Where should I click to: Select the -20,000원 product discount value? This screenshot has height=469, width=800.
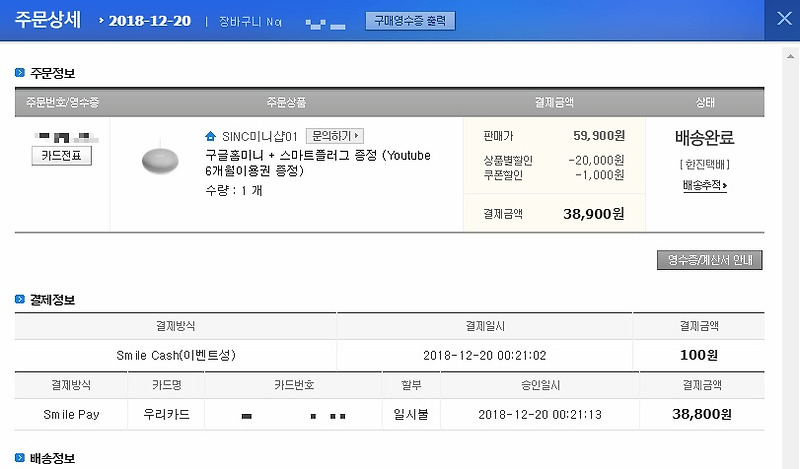tap(596, 160)
